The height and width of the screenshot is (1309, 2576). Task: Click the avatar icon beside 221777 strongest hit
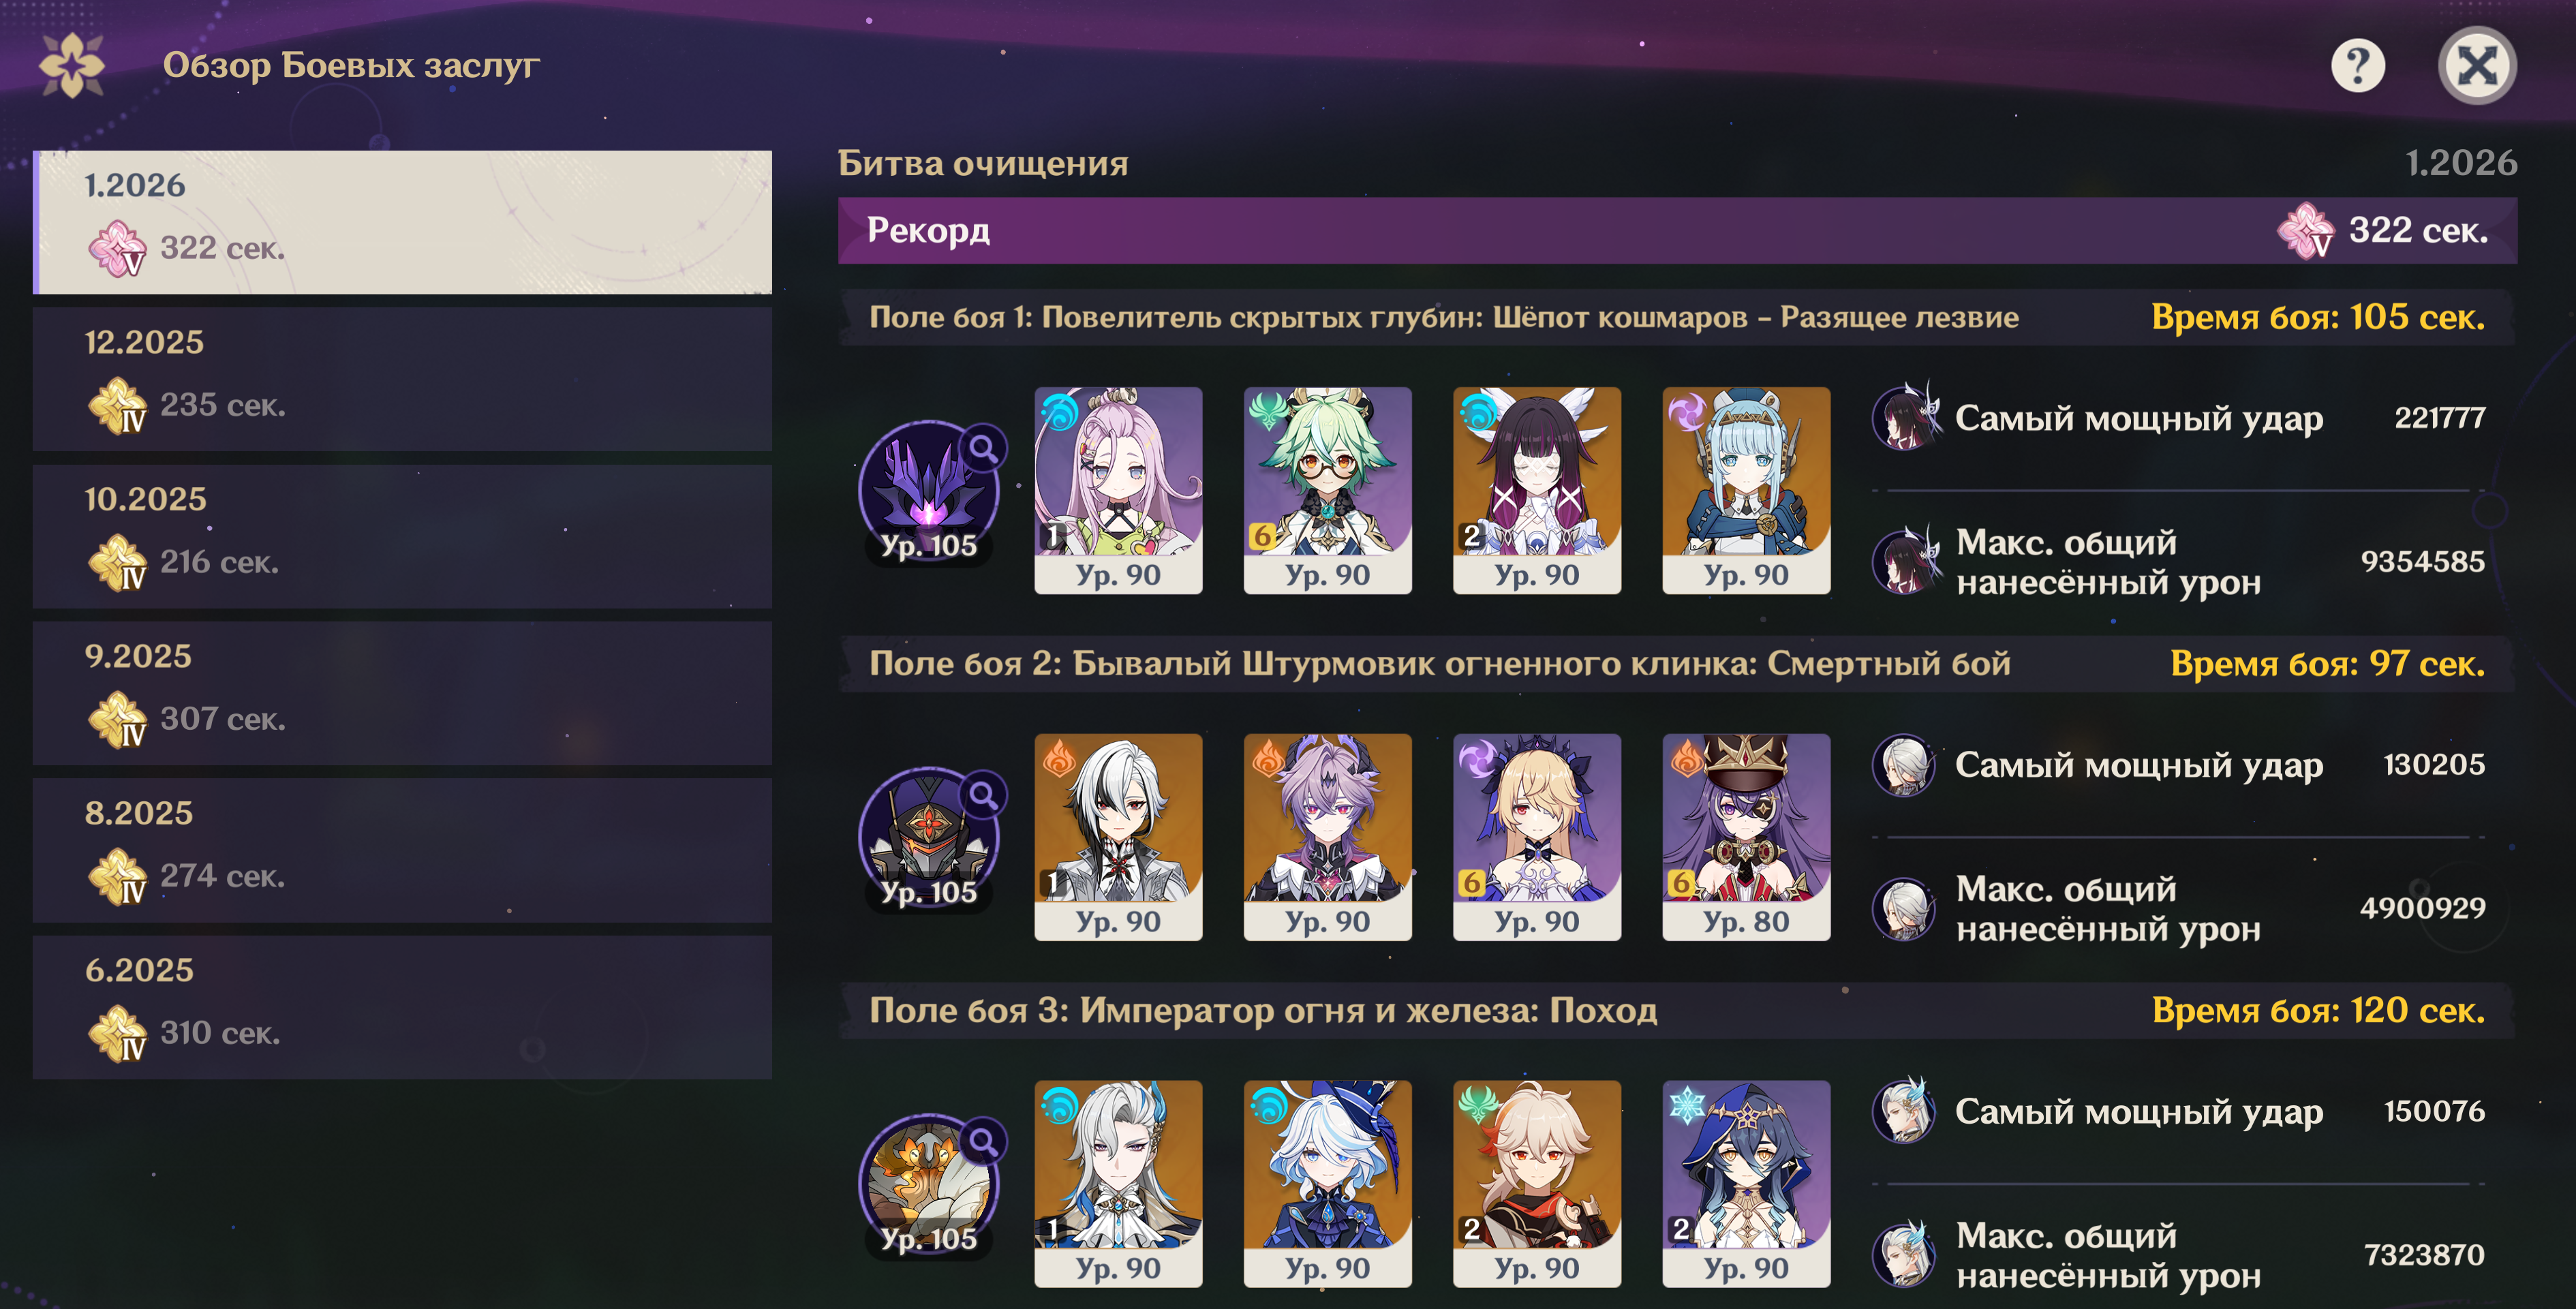(1905, 417)
